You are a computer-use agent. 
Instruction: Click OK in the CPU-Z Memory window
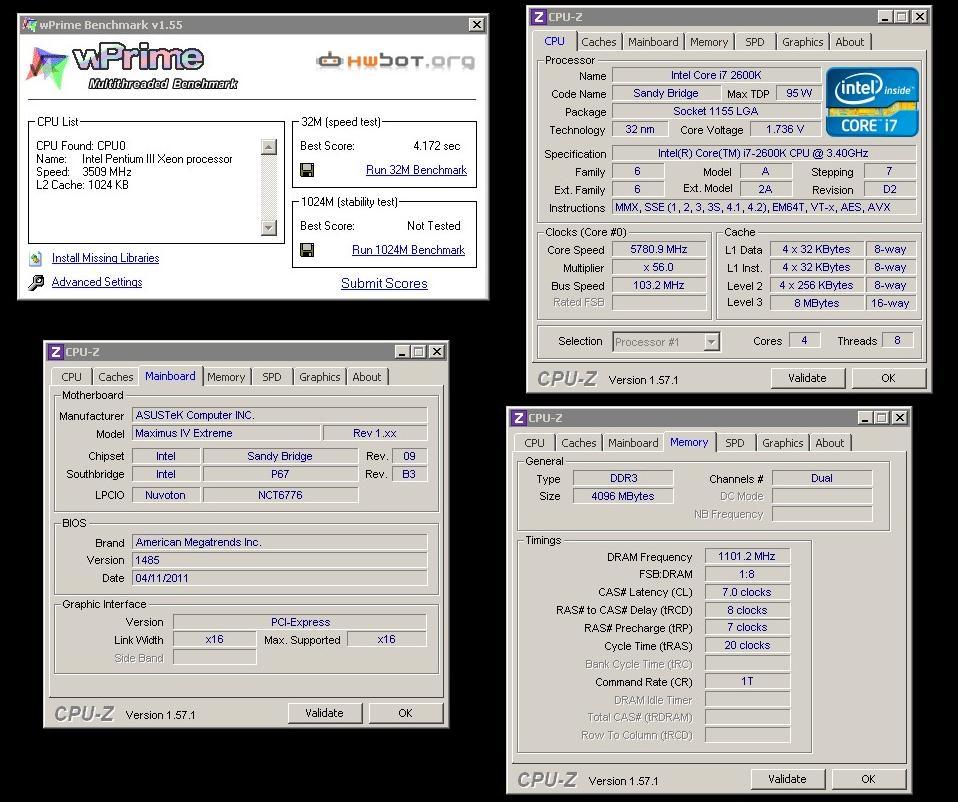tap(868, 779)
